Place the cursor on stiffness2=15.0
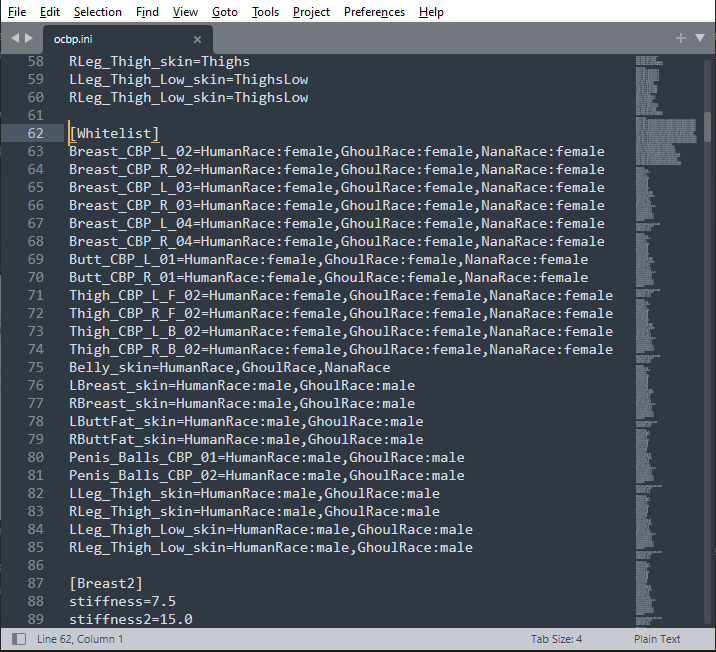This screenshot has height=652, width=716. click(x=131, y=620)
